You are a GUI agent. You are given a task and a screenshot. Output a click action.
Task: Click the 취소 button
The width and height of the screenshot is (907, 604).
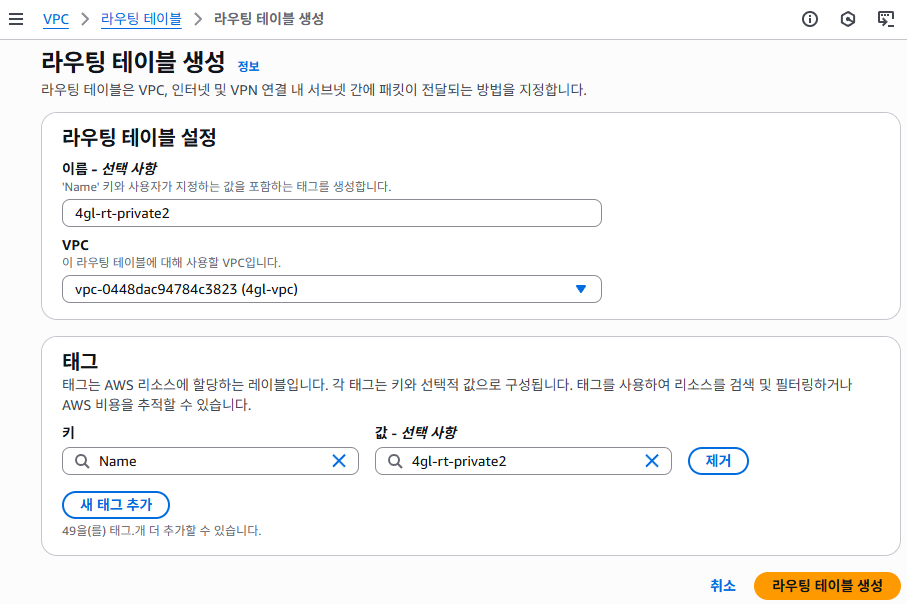722,586
